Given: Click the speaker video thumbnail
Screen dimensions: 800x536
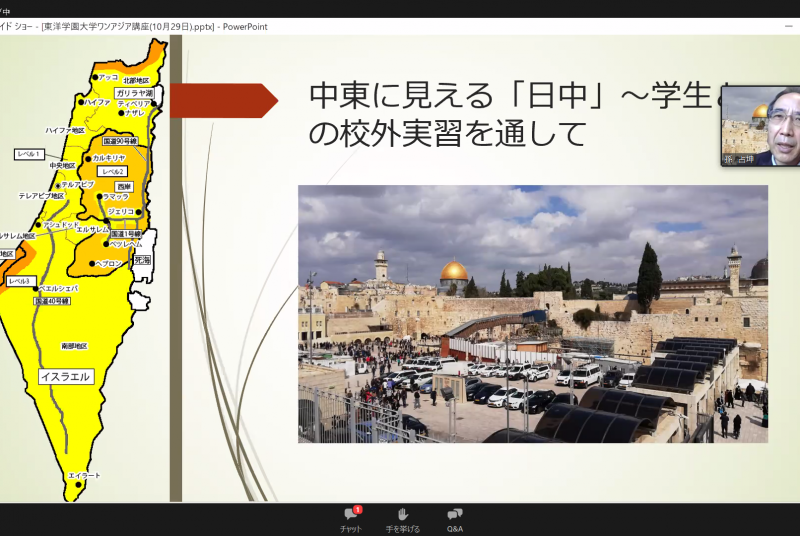Looking at the screenshot, I should [760, 126].
